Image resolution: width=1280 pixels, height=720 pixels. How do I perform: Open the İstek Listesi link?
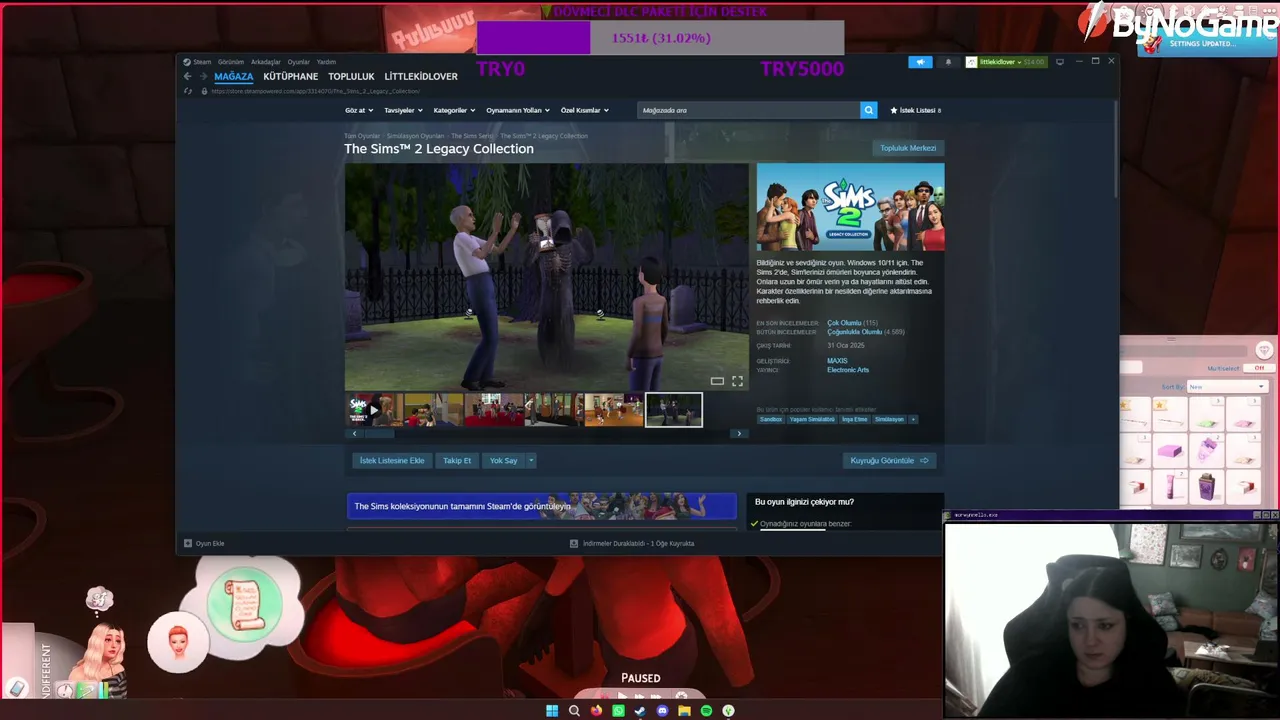point(915,110)
